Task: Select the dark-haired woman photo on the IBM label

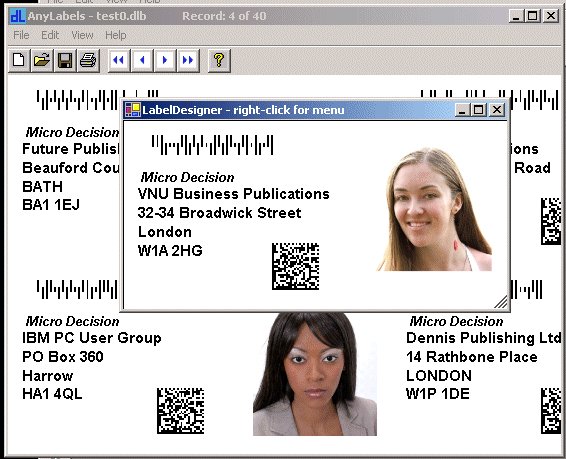Action: click(x=315, y=374)
